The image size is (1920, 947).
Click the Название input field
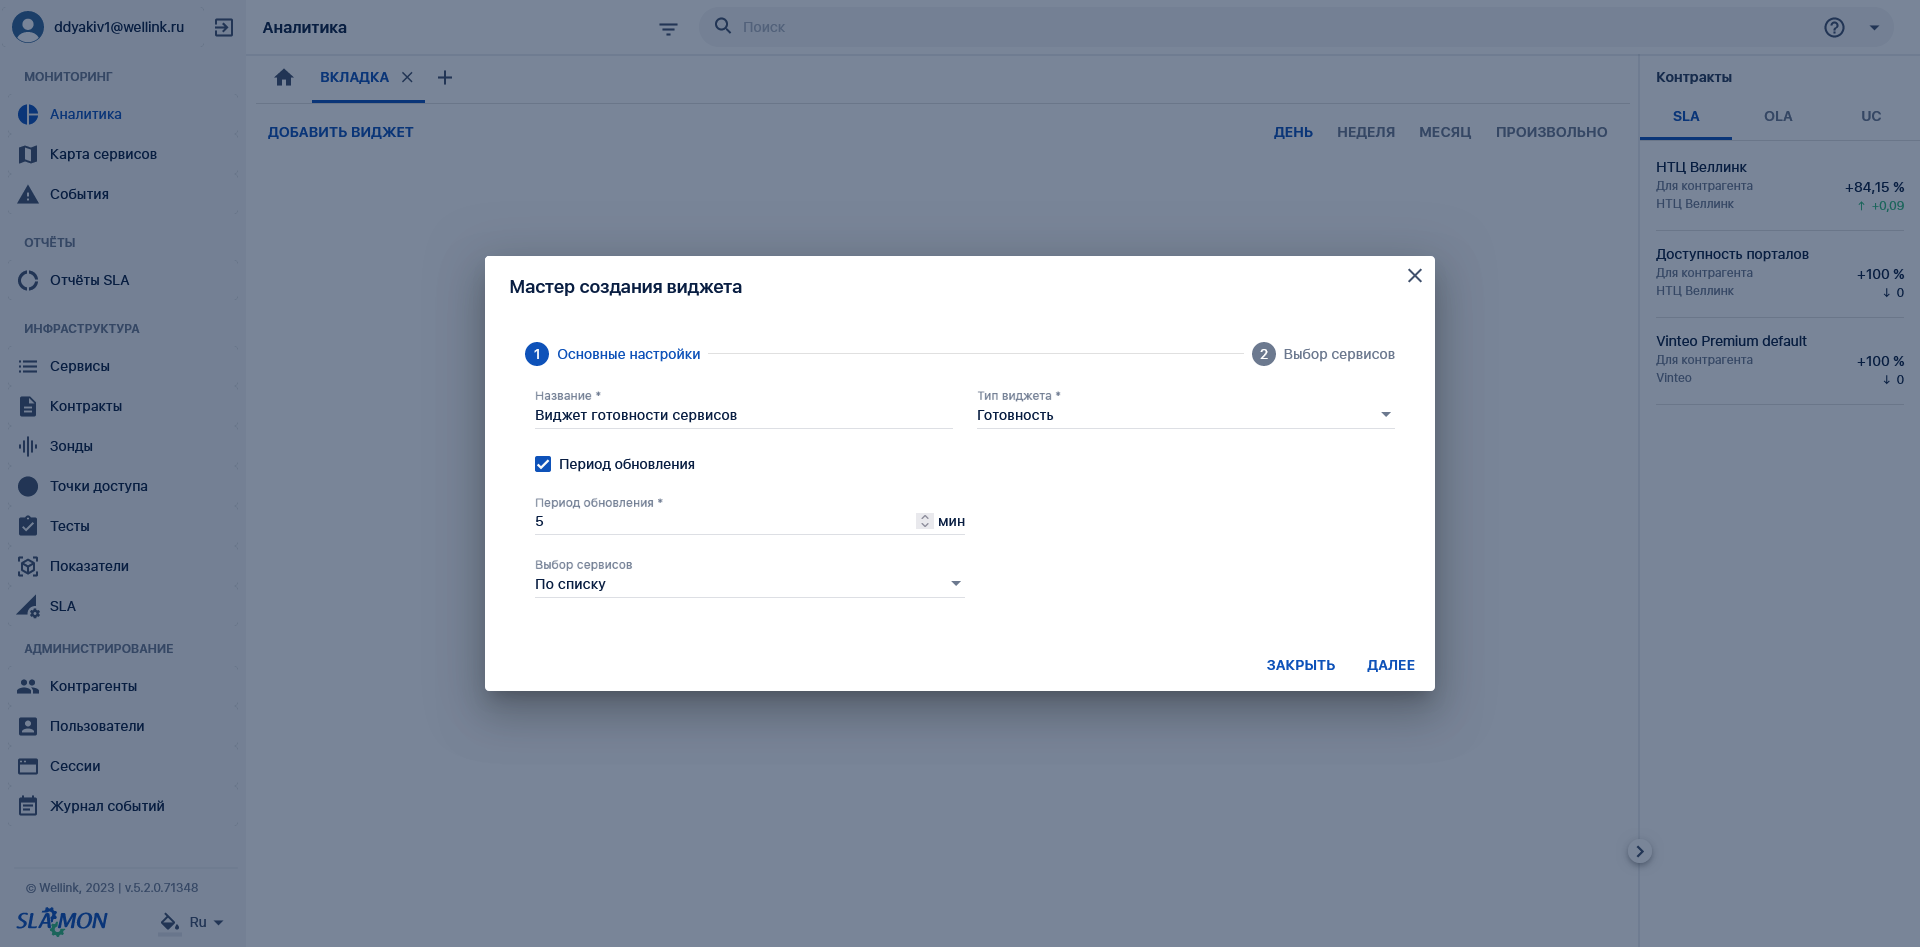click(x=743, y=415)
